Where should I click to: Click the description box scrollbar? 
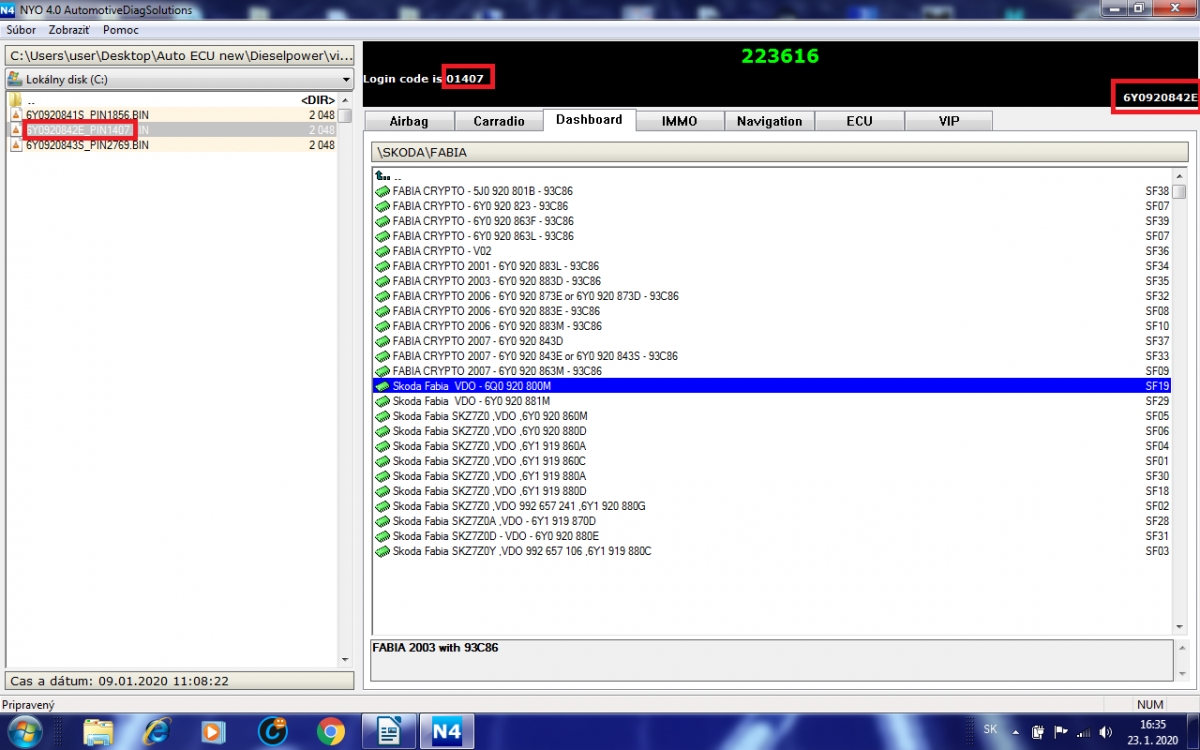tap(1180, 660)
